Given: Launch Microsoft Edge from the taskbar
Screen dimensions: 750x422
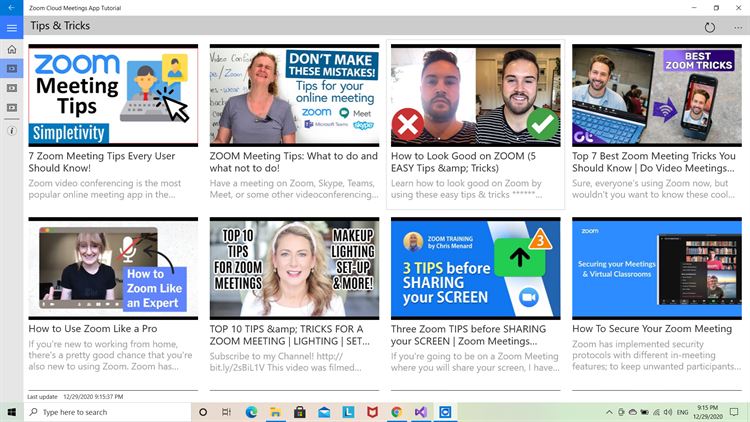Looking at the screenshot, I should pyautogui.click(x=251, y=412).
